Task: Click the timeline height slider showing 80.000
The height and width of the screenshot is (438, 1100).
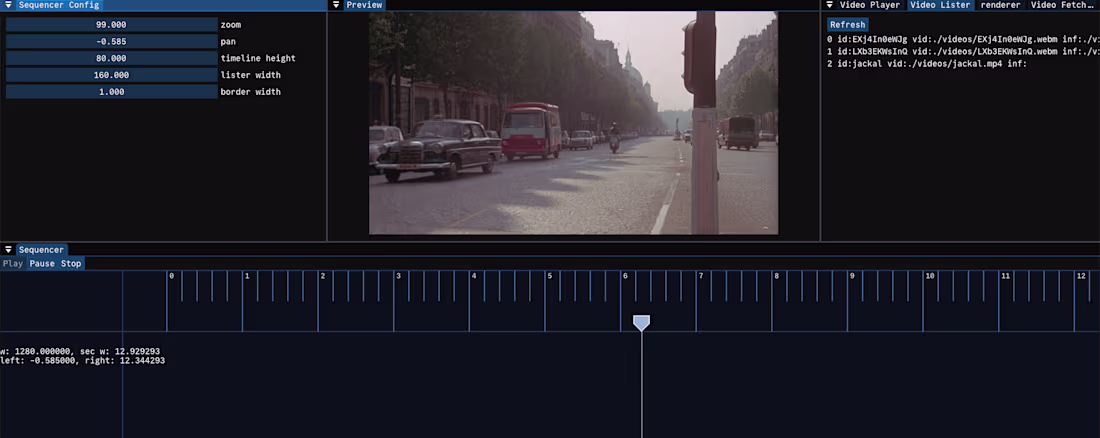Action: coord(112,58)
